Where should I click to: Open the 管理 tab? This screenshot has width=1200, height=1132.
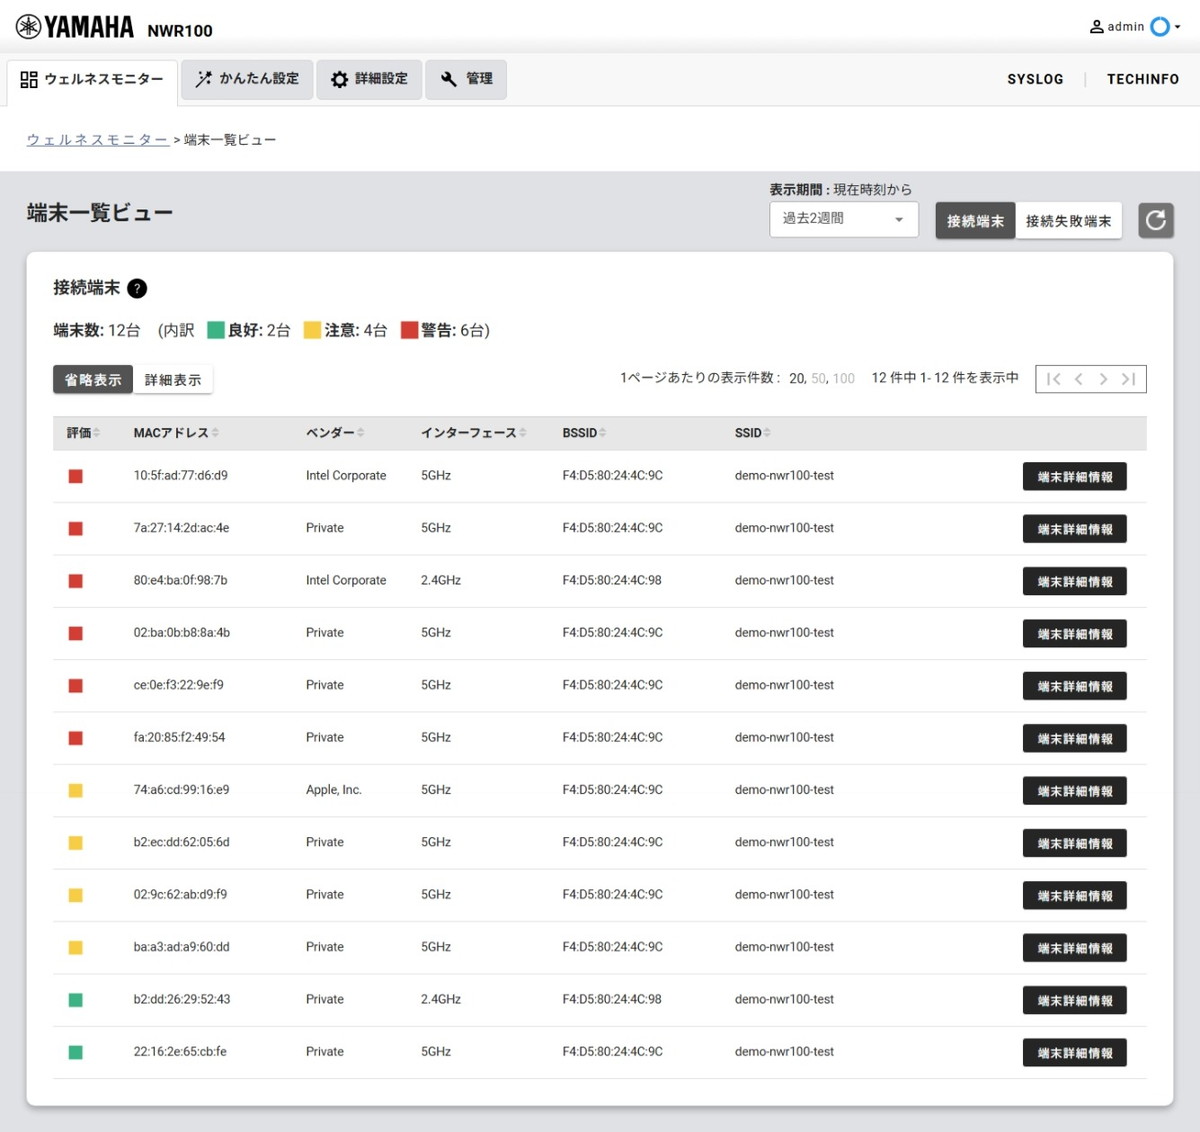pyautogui.click(x=466, y=79)
